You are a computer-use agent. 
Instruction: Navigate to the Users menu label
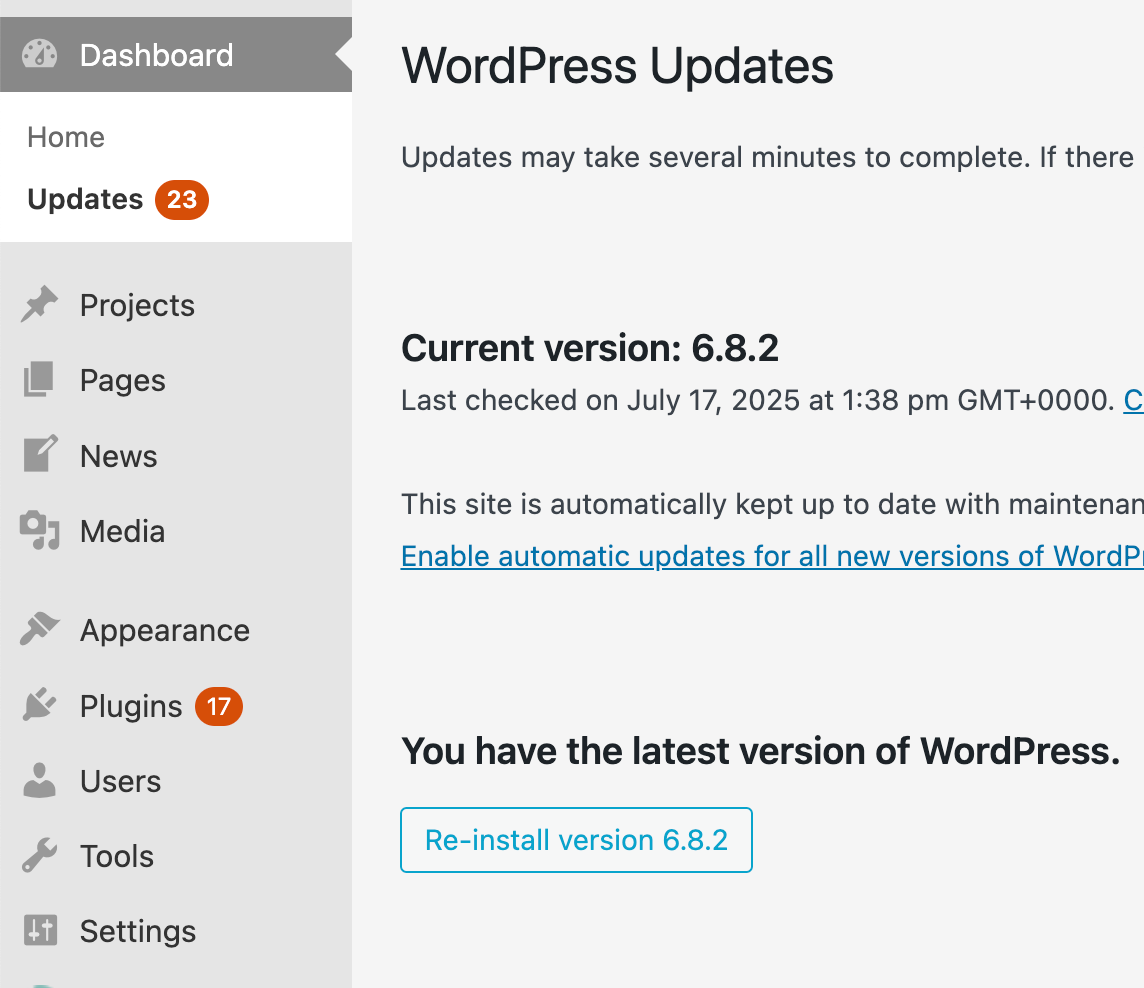(x=120, y=781)
